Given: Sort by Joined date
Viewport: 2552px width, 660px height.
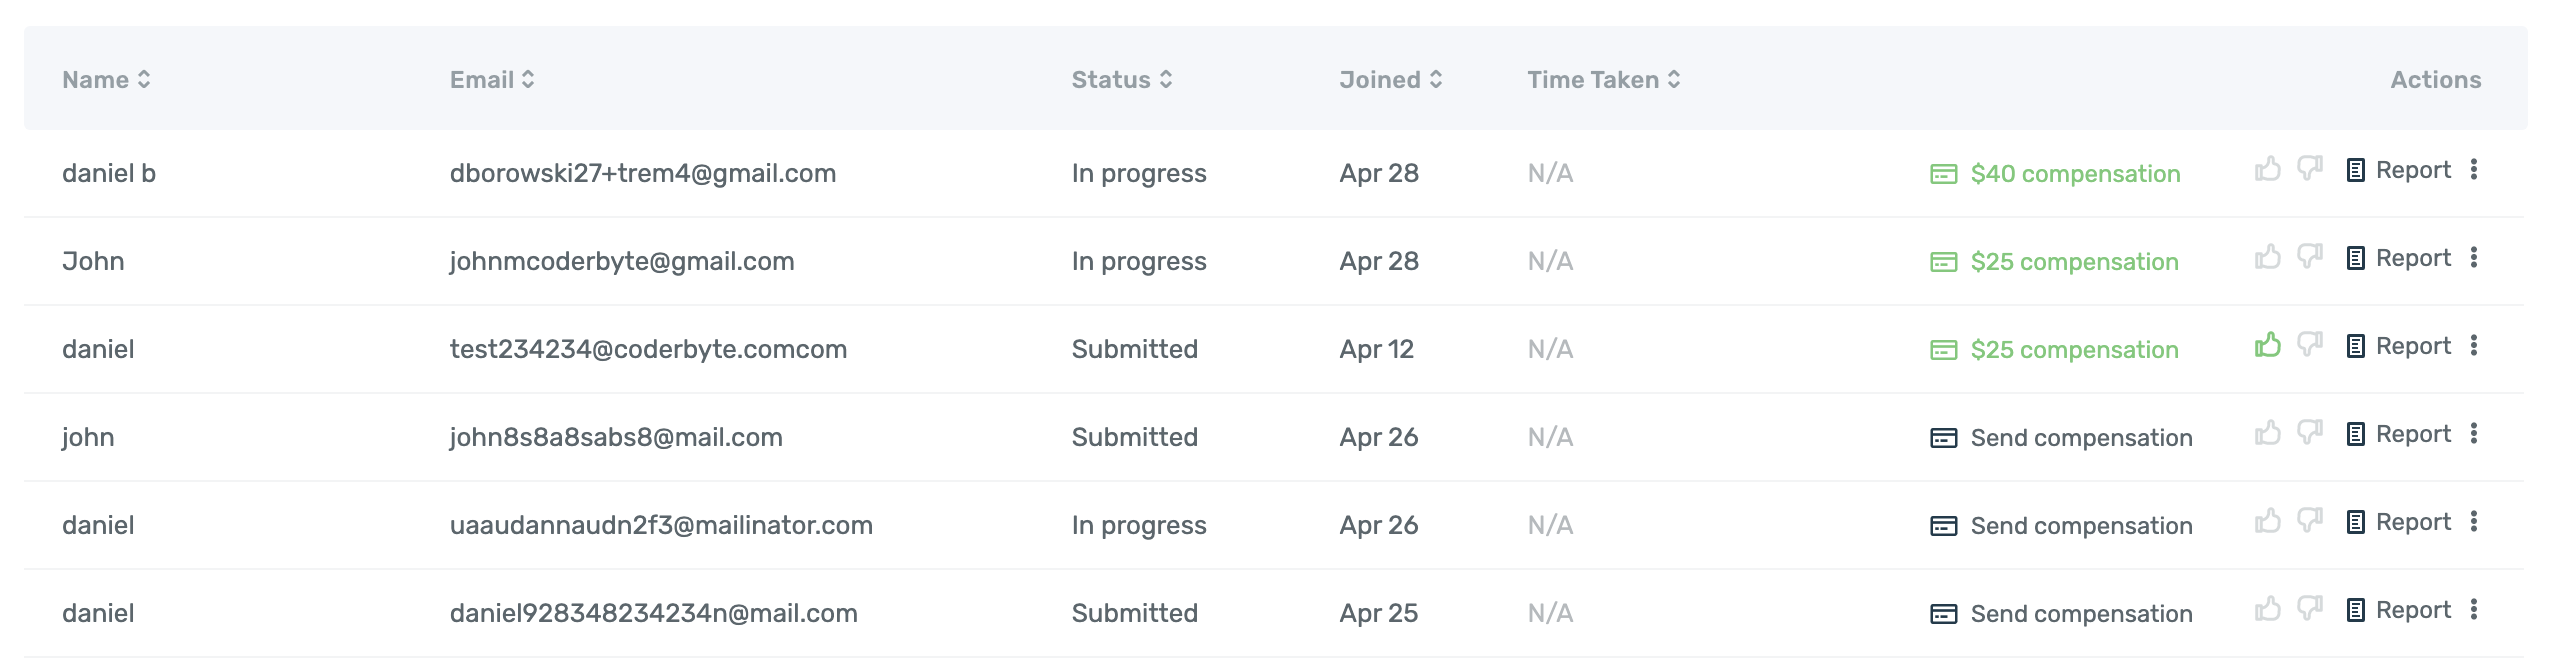Looking at the screenshot, I should tap(1391, 80).
